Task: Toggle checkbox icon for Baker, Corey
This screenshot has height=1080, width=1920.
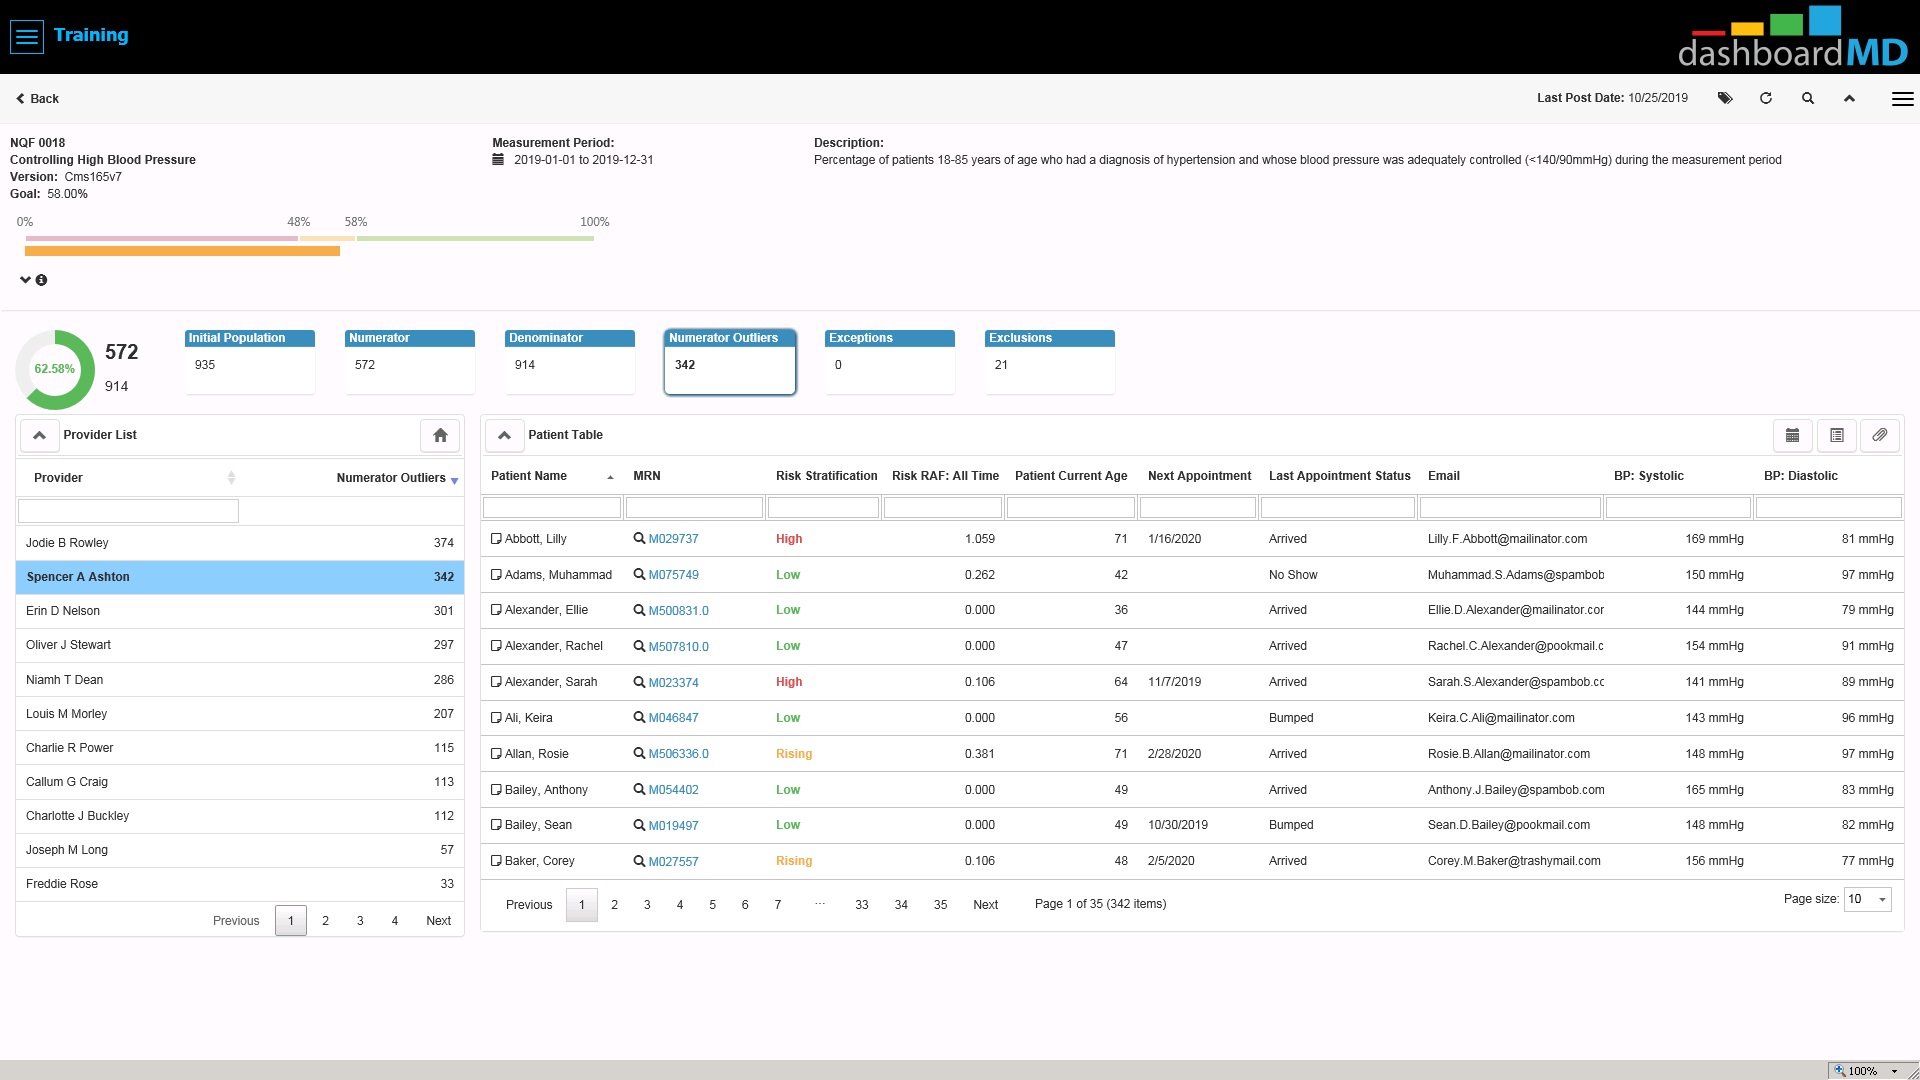Action: (496, 861)
